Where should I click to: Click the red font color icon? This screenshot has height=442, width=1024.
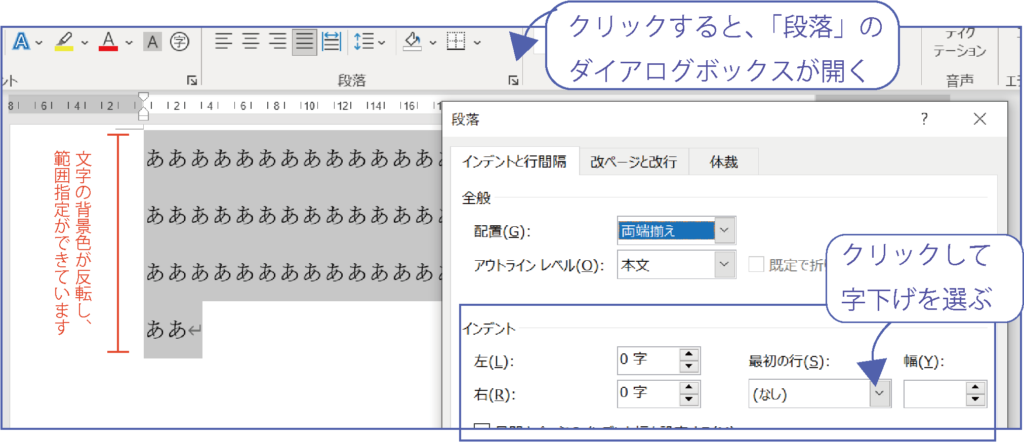[x=108, y=42]
